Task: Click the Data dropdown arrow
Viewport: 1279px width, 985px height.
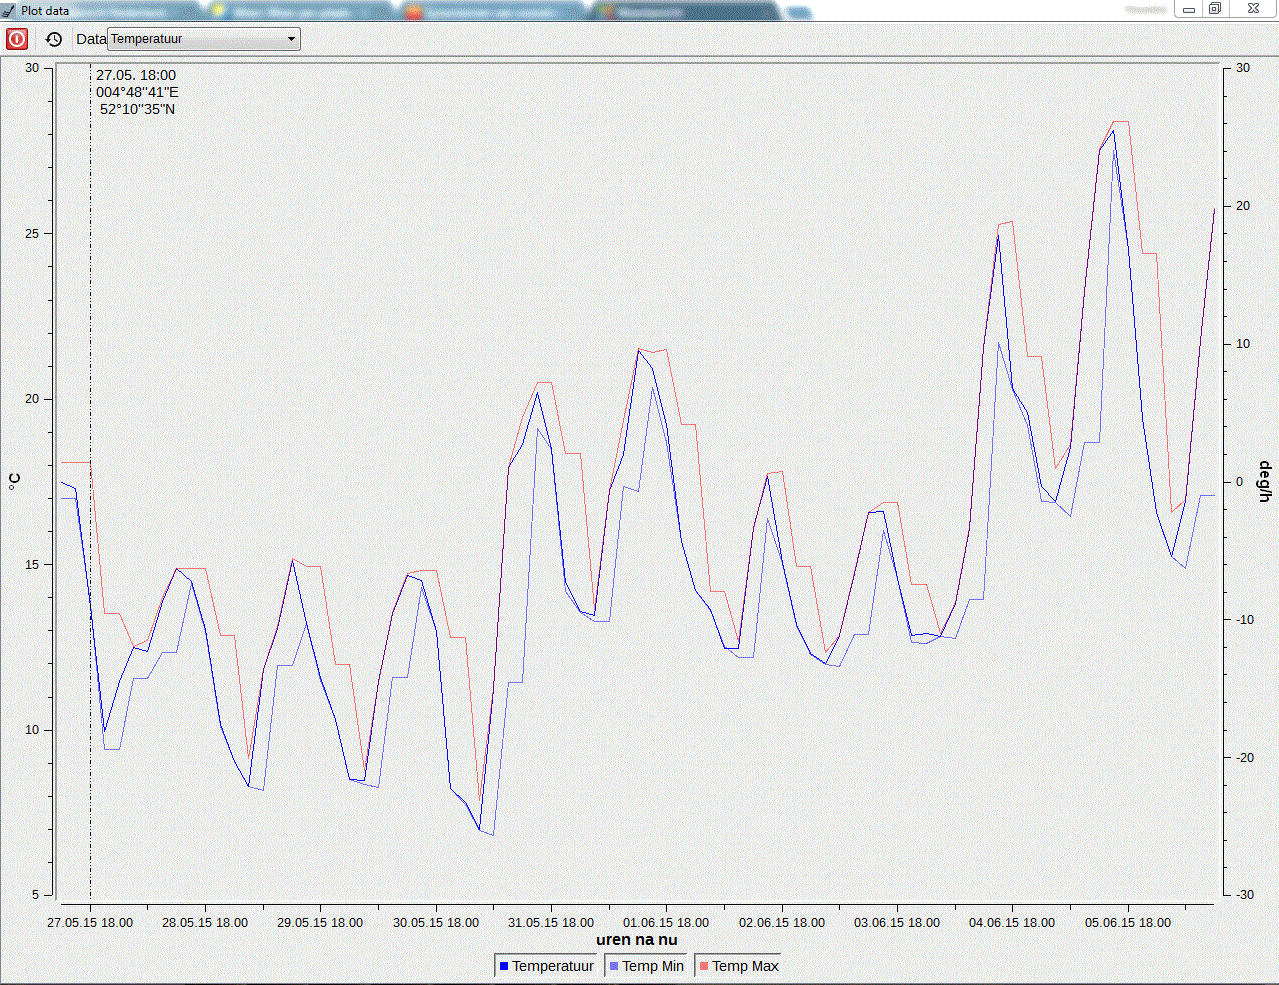Action: tap(291, 39)
